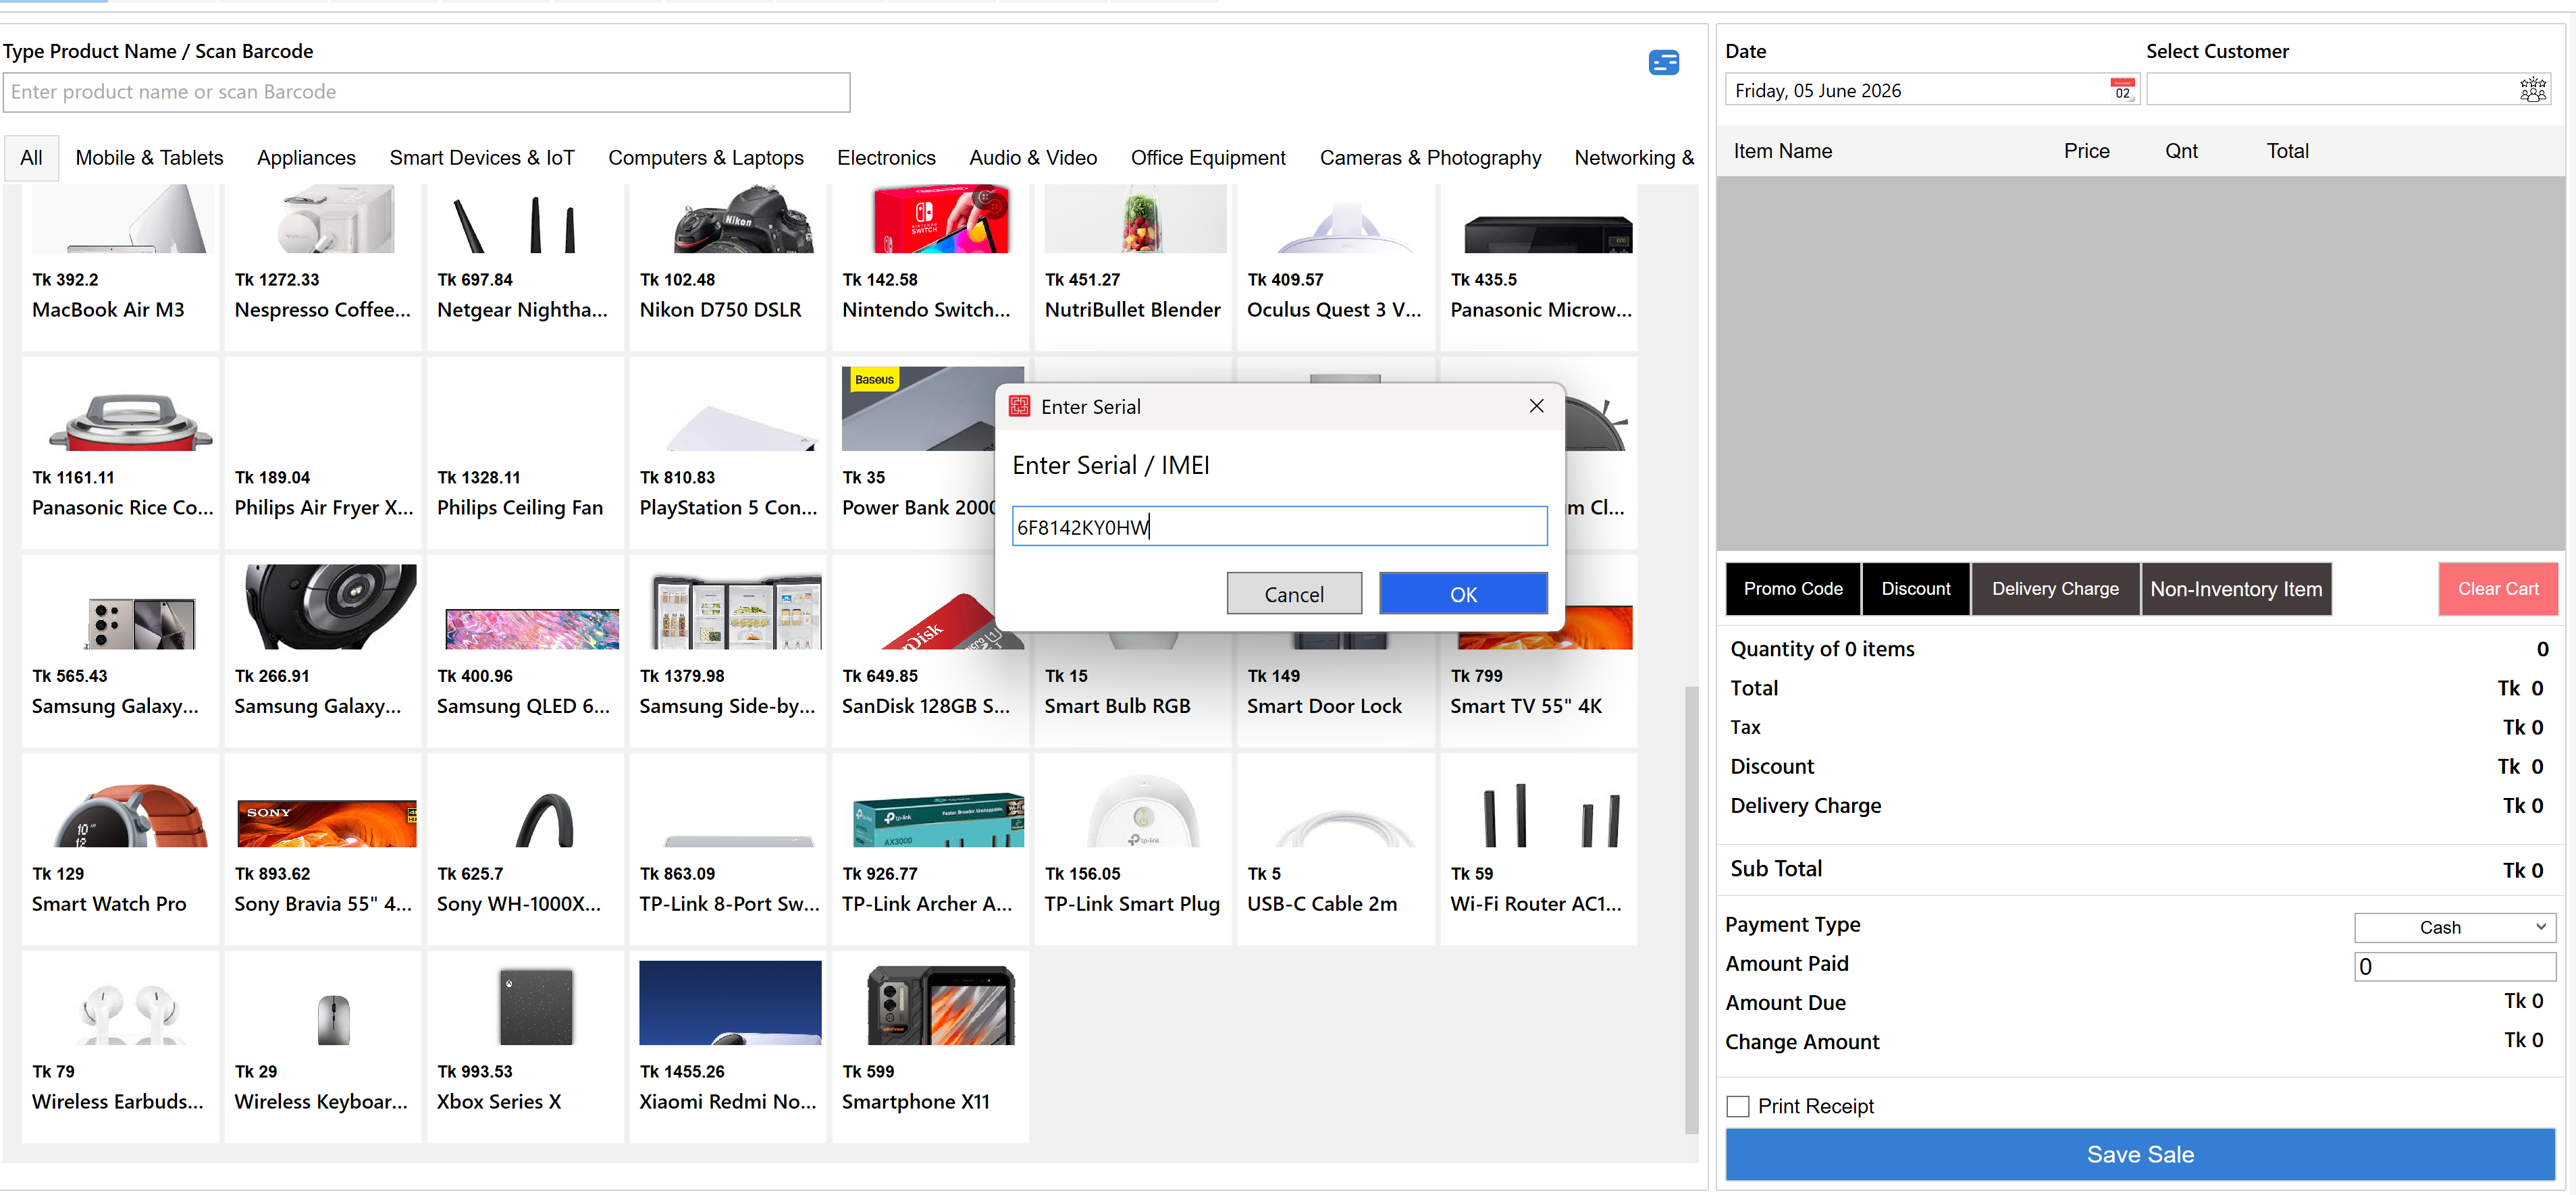The image size is (2576, 1195).
Task: Add Smart Watch Pro to cart
Action: point(120,849)
